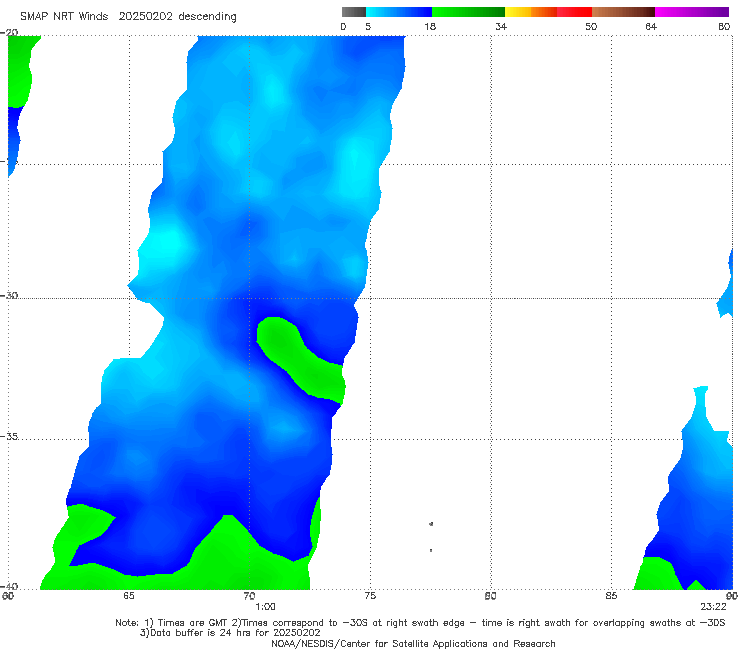Screen dimensions: 740x650
Task: Click the longitude axis label '85'
Action: tap(611, 596)
